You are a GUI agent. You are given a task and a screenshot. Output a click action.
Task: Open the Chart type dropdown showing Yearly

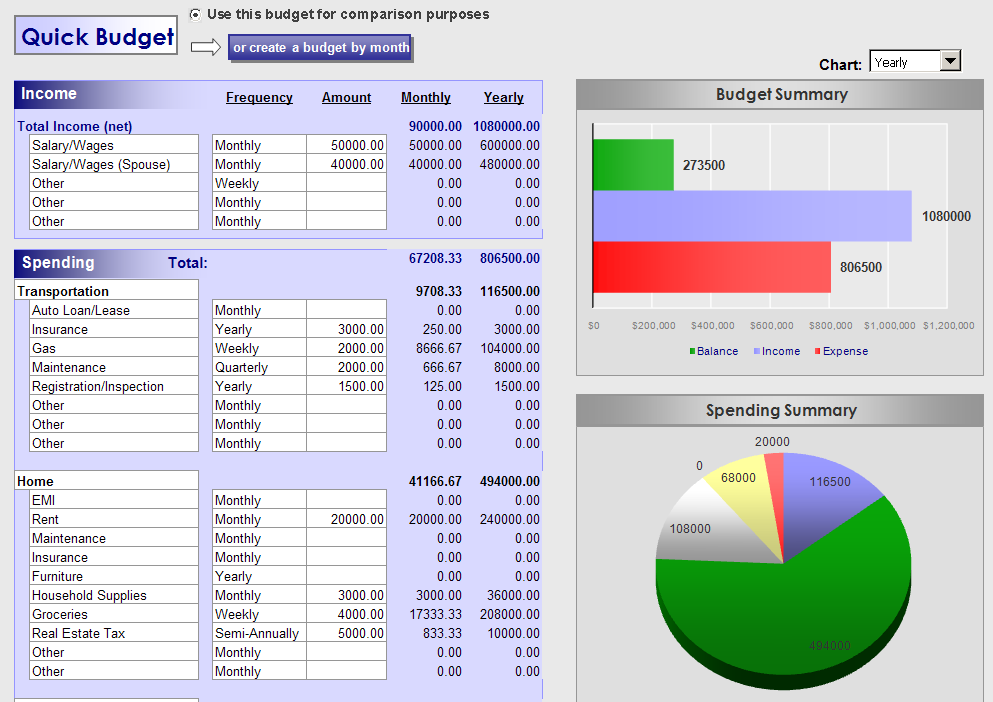pos(950,60)
